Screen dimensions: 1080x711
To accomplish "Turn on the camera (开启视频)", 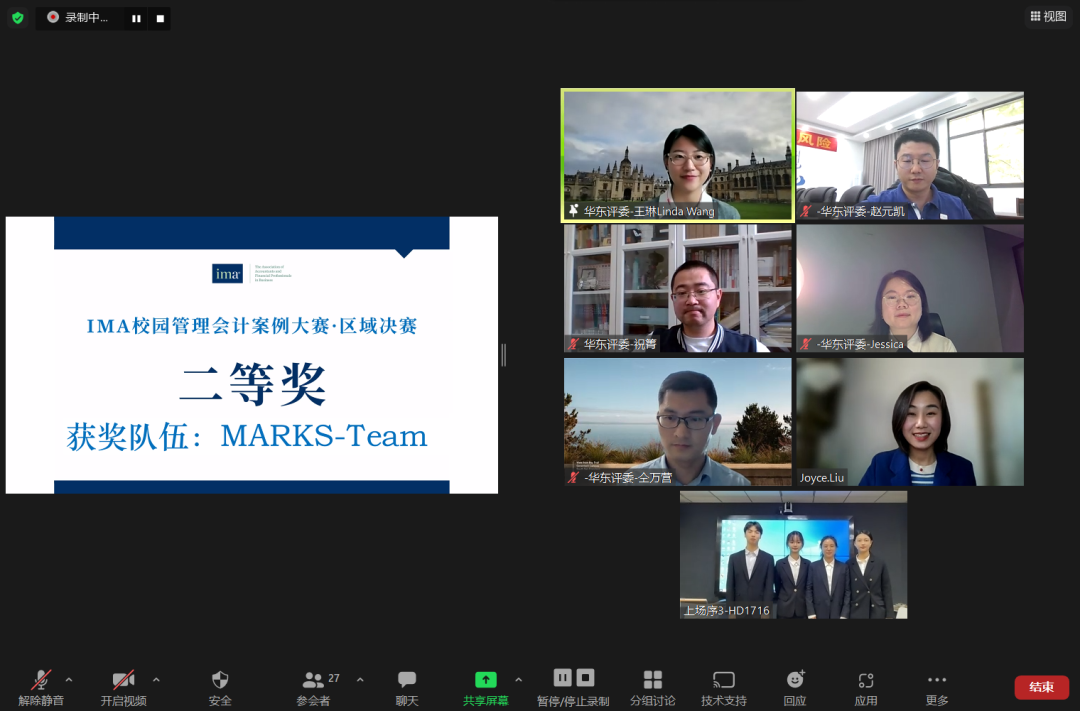I will 123,680.
